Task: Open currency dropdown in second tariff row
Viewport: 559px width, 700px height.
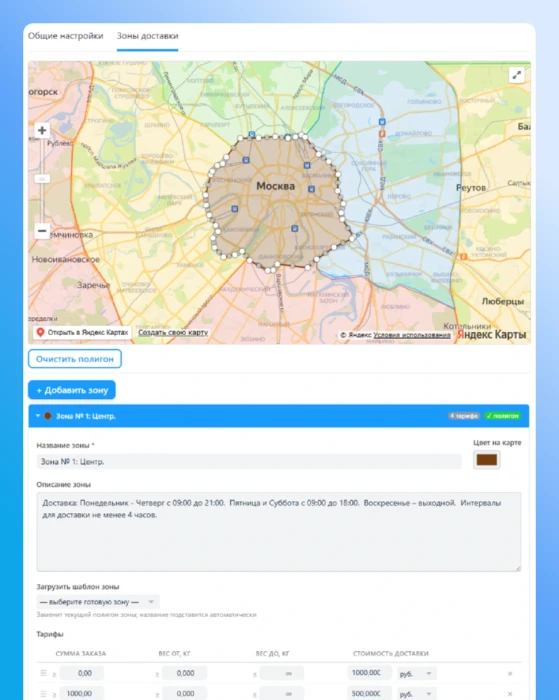Action: click(x=417, y=694)
